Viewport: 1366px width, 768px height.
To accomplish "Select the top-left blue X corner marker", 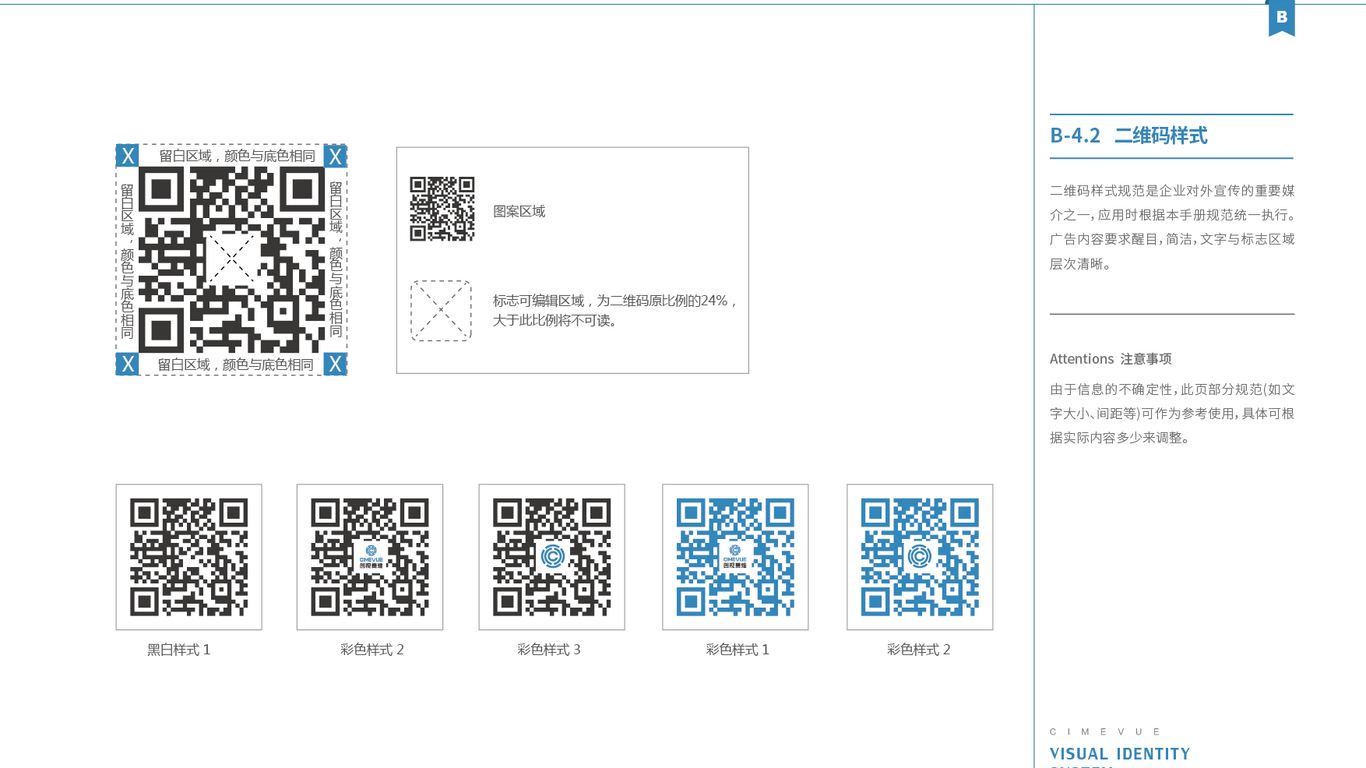I will click(127, 155).
